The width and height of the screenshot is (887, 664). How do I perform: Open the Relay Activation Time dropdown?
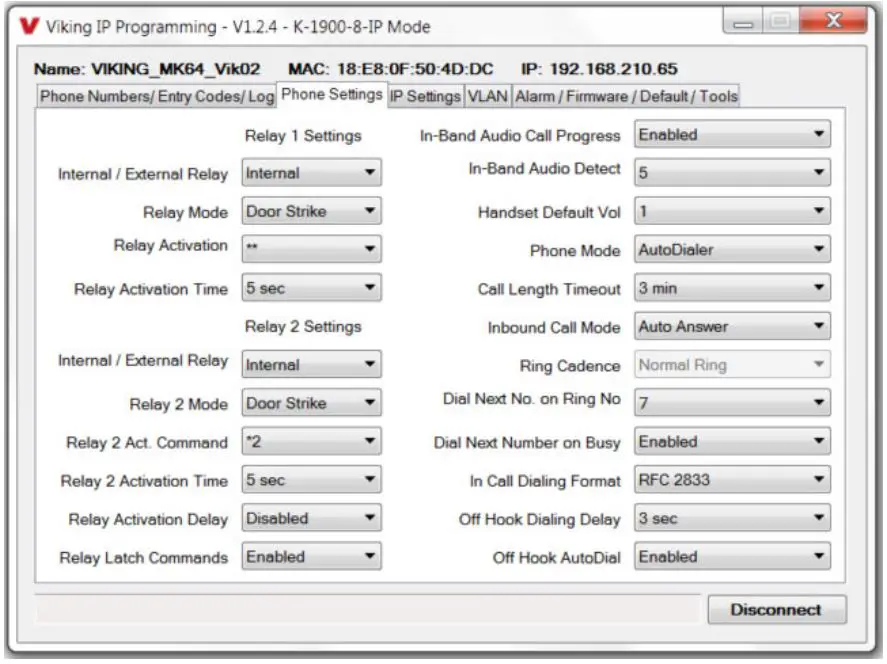click(312, 288)
